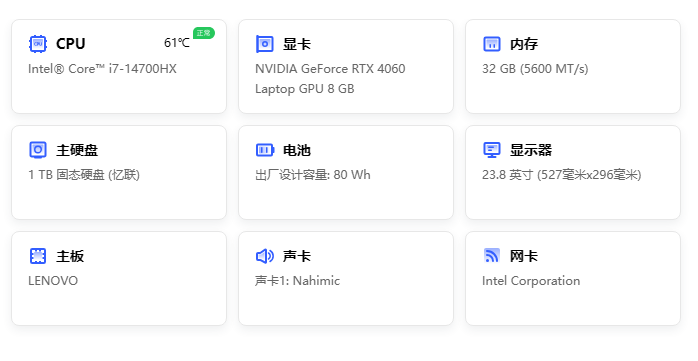Screen dimensions: 698x361
Task: Select Intel Corporation network text
Action: 531,280
